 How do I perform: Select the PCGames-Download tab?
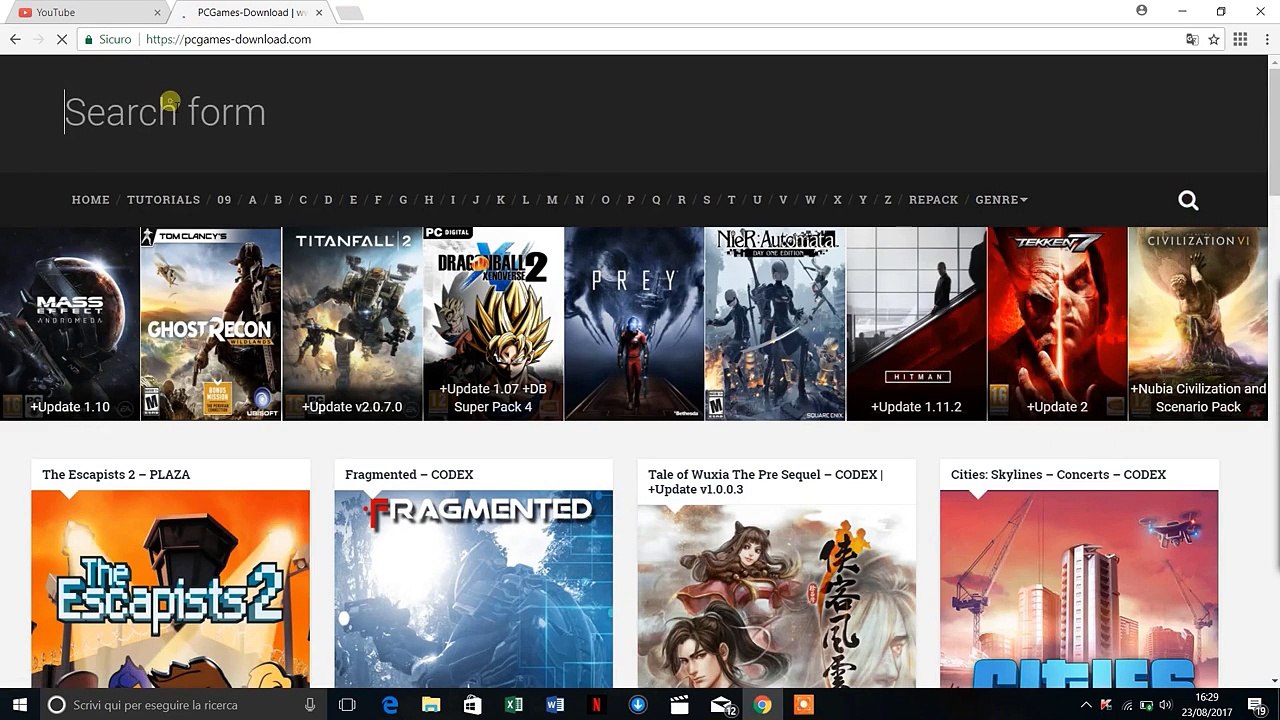click(252, 13)
